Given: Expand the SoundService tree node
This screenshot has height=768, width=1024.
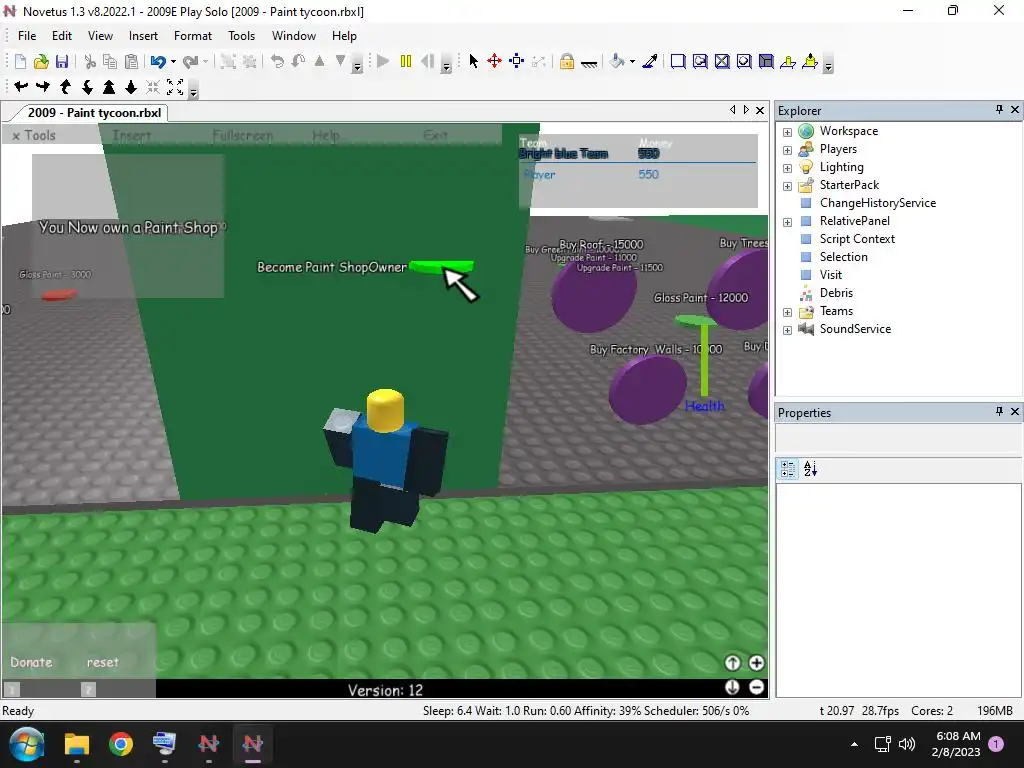Looking at the screenshot, I should [x=788, y=330].
